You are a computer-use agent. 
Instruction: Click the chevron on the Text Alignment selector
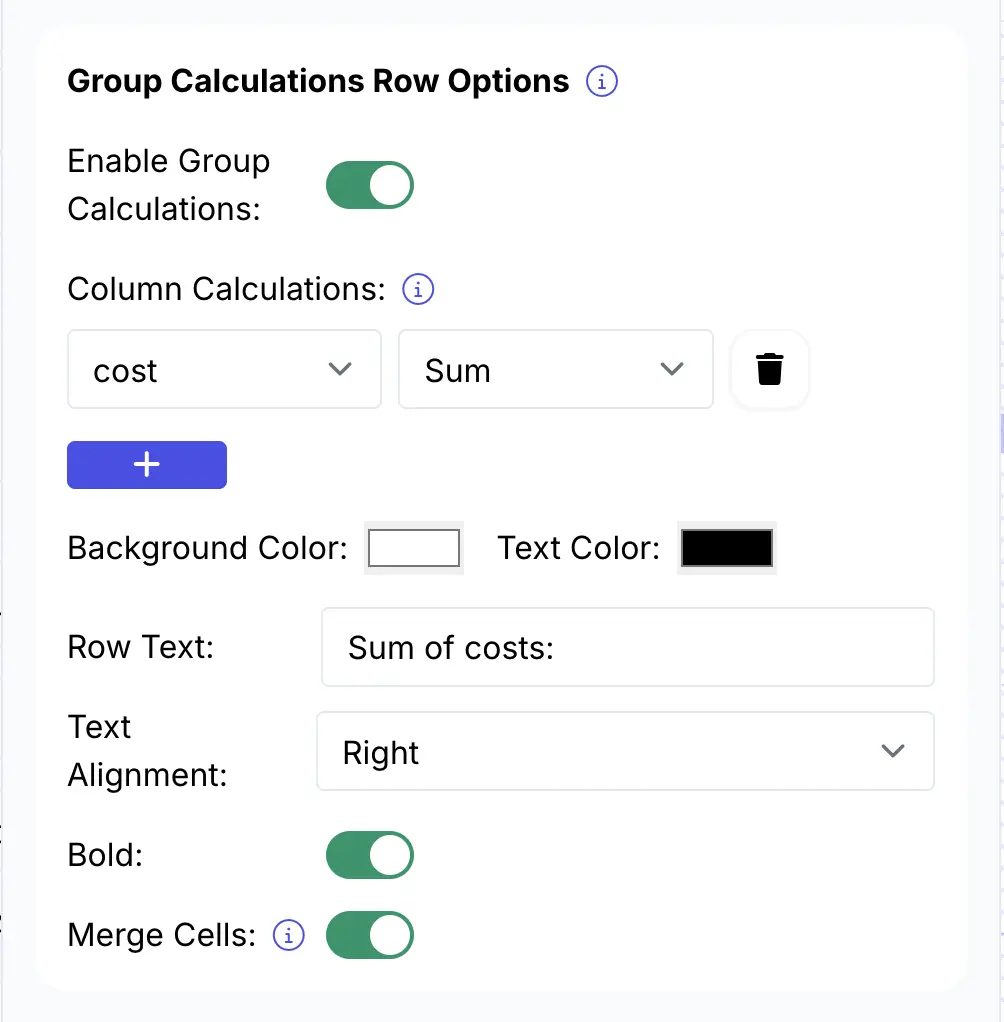pos(893,751)
